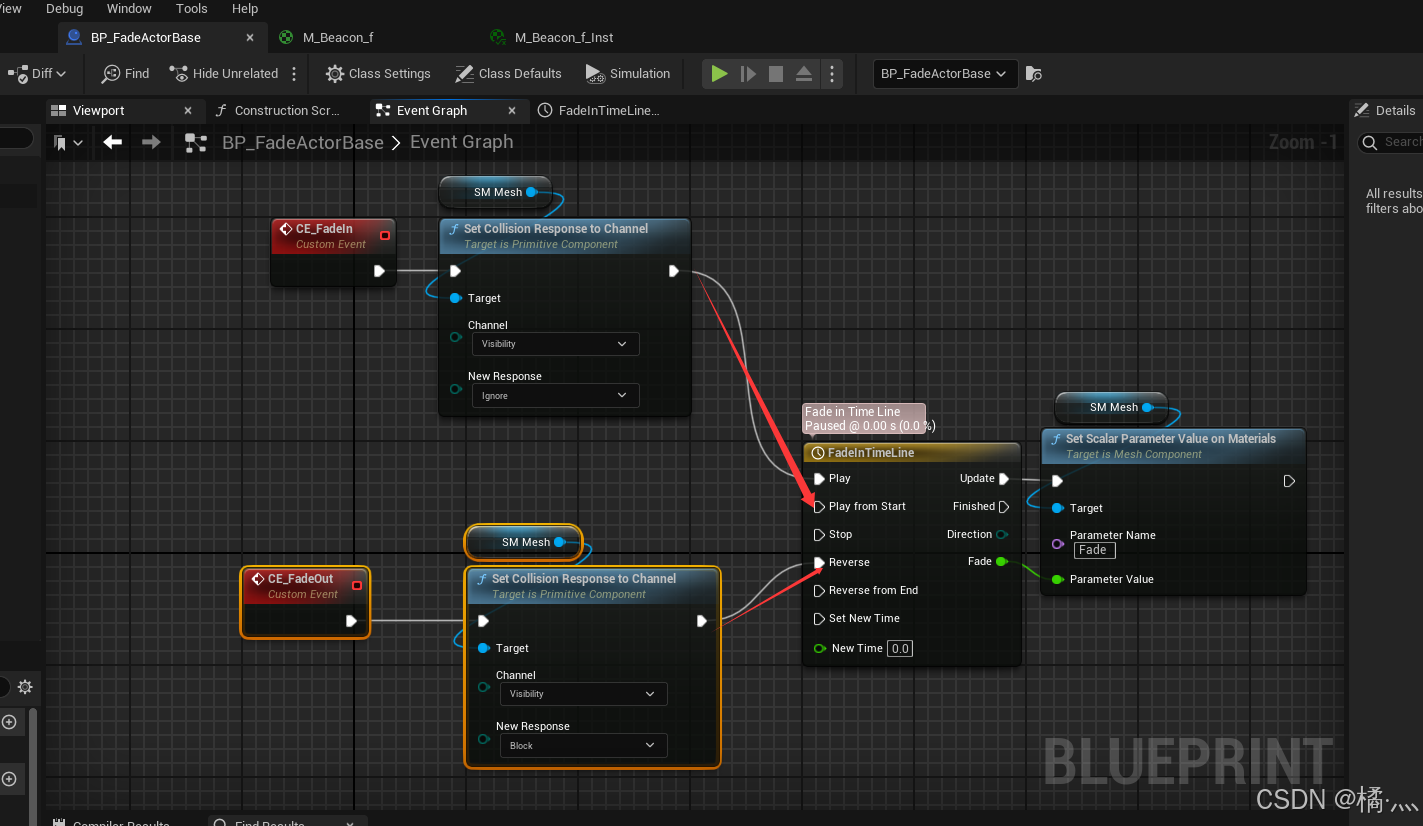Close the Event Graph tab
The width and height of the screenshot is (1423, 826).
coord(512,110)
